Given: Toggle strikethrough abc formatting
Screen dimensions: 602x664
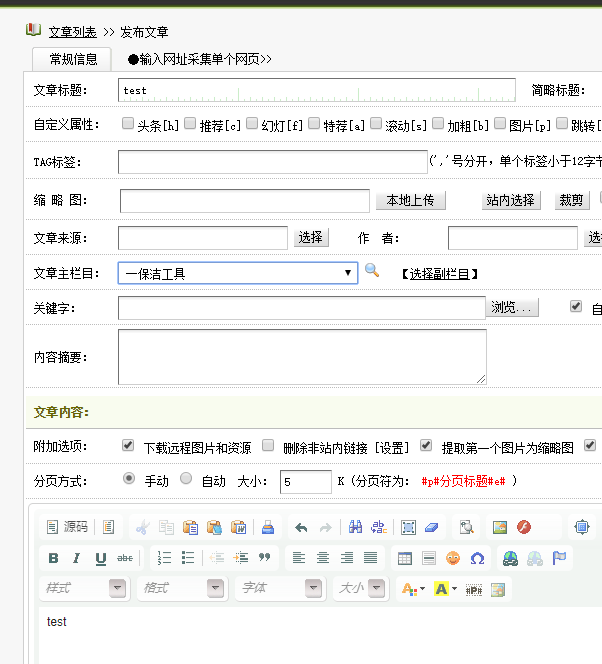Looking at the screenshot, I should (125, 558).
